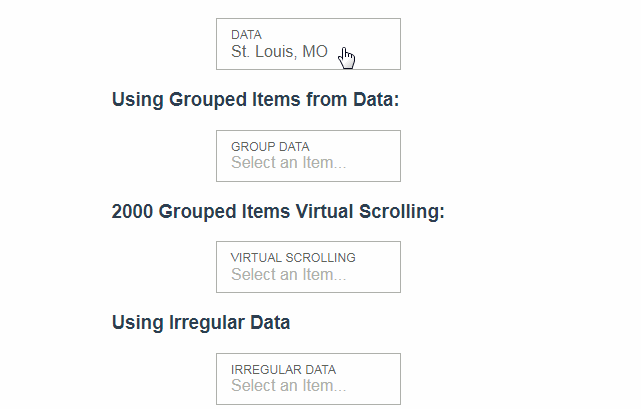Click 'Select an Item...' placeholder under Group Data
Viewport: 641px width, 409px height.
point(288,163)
